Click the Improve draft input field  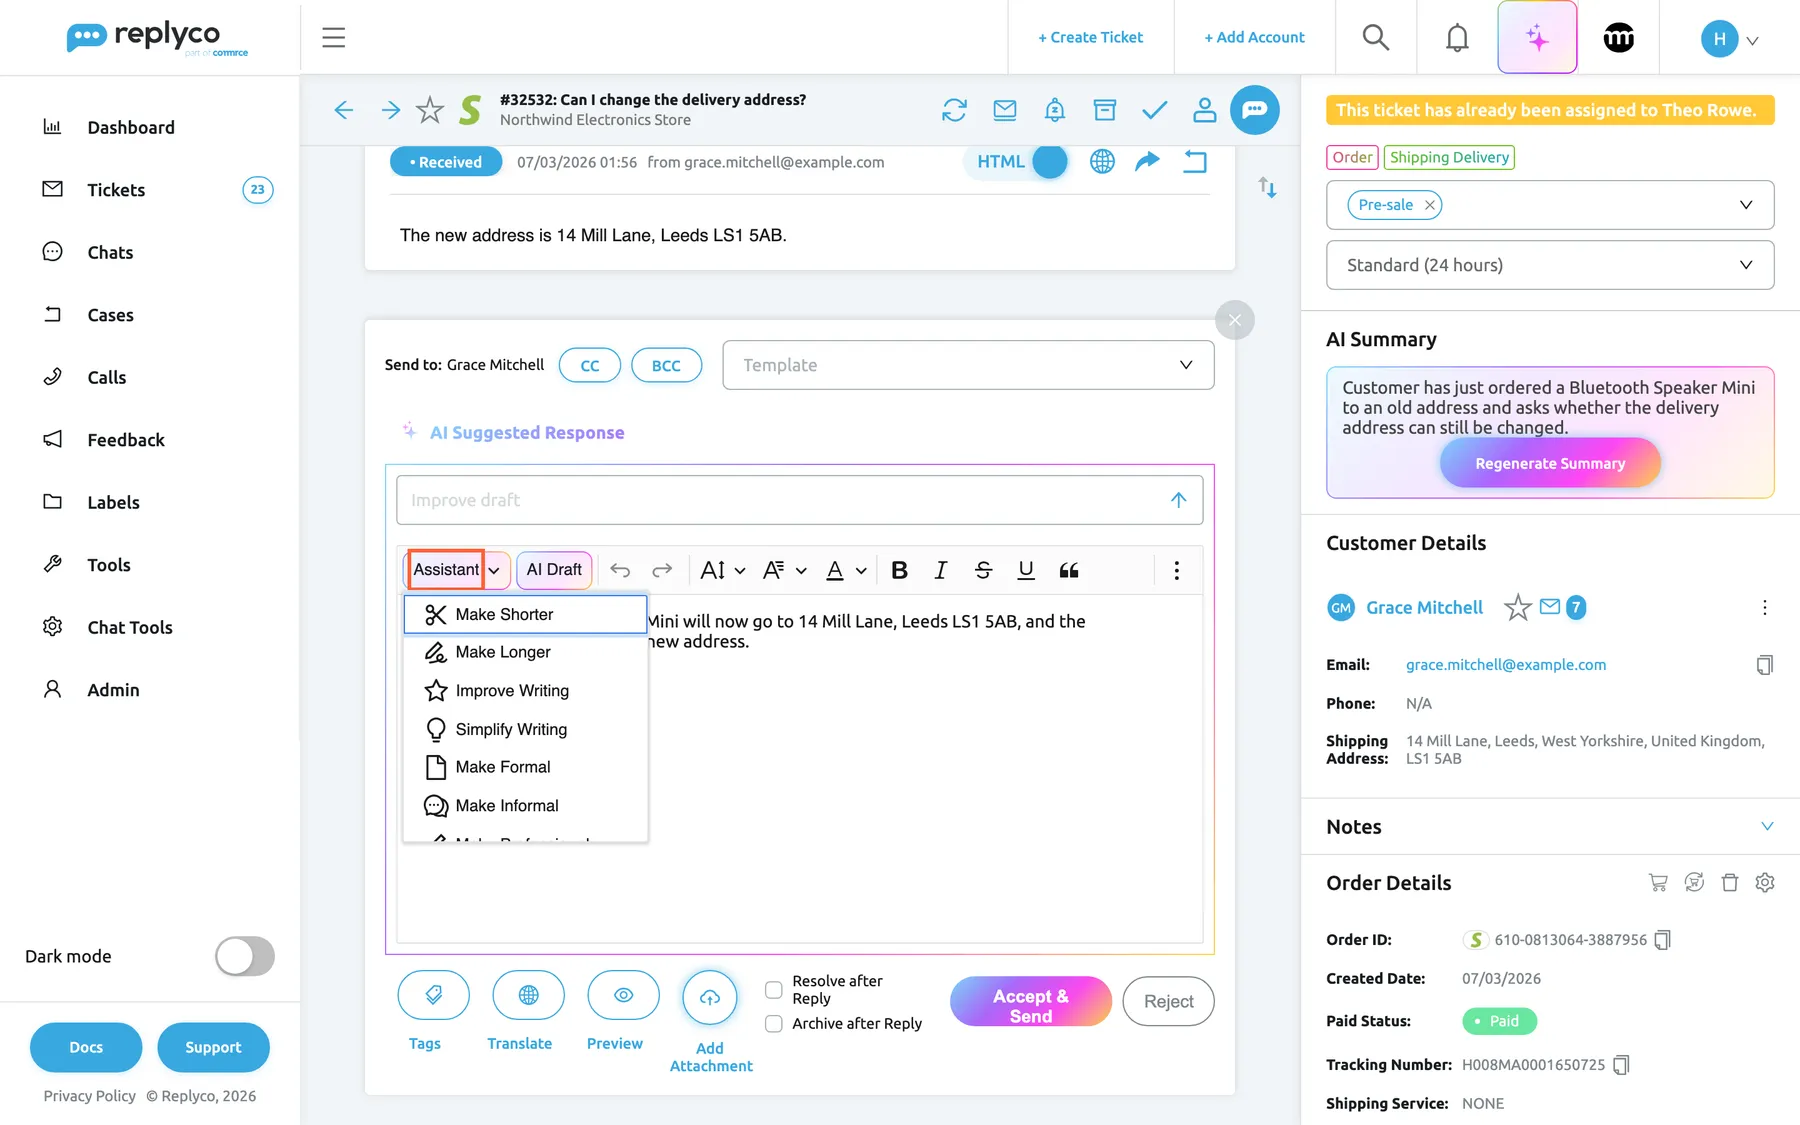click(x=799, y=500)
